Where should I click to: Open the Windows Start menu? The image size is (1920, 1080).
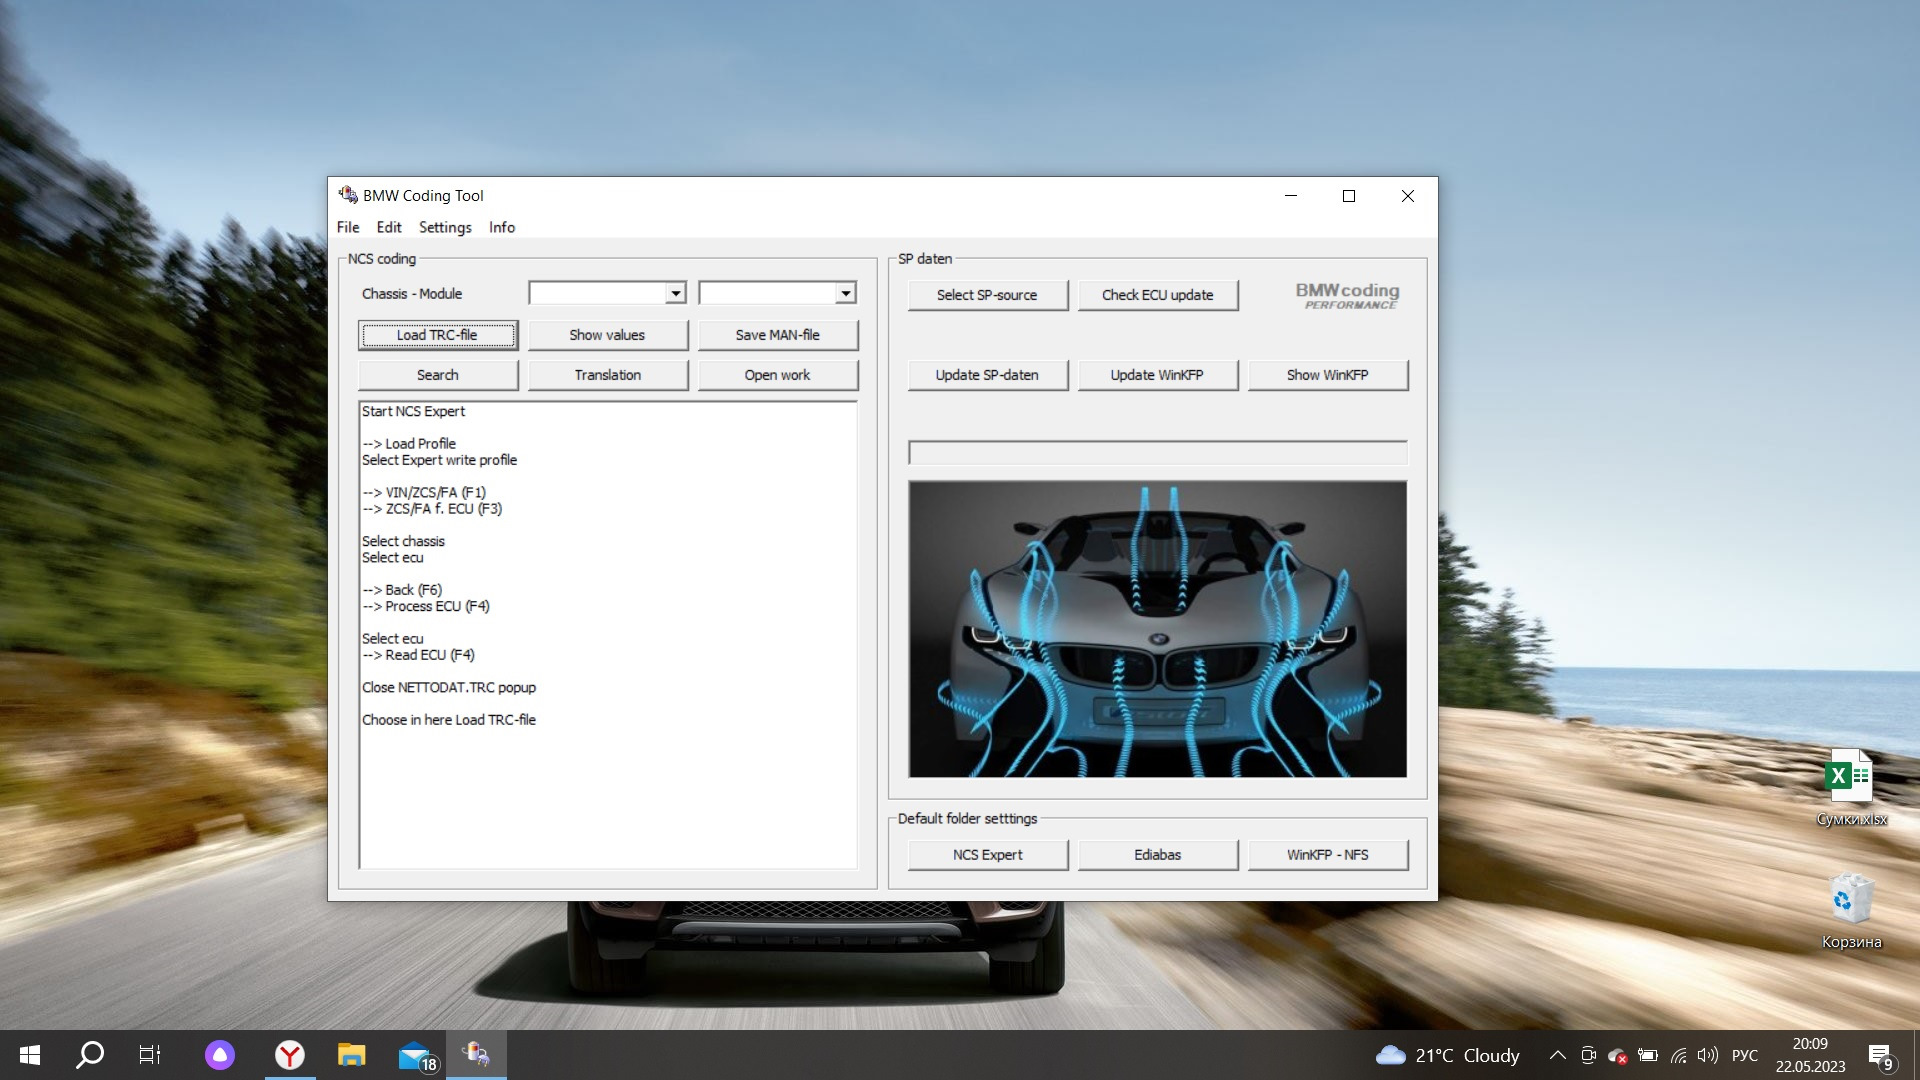pos(30,1055)
